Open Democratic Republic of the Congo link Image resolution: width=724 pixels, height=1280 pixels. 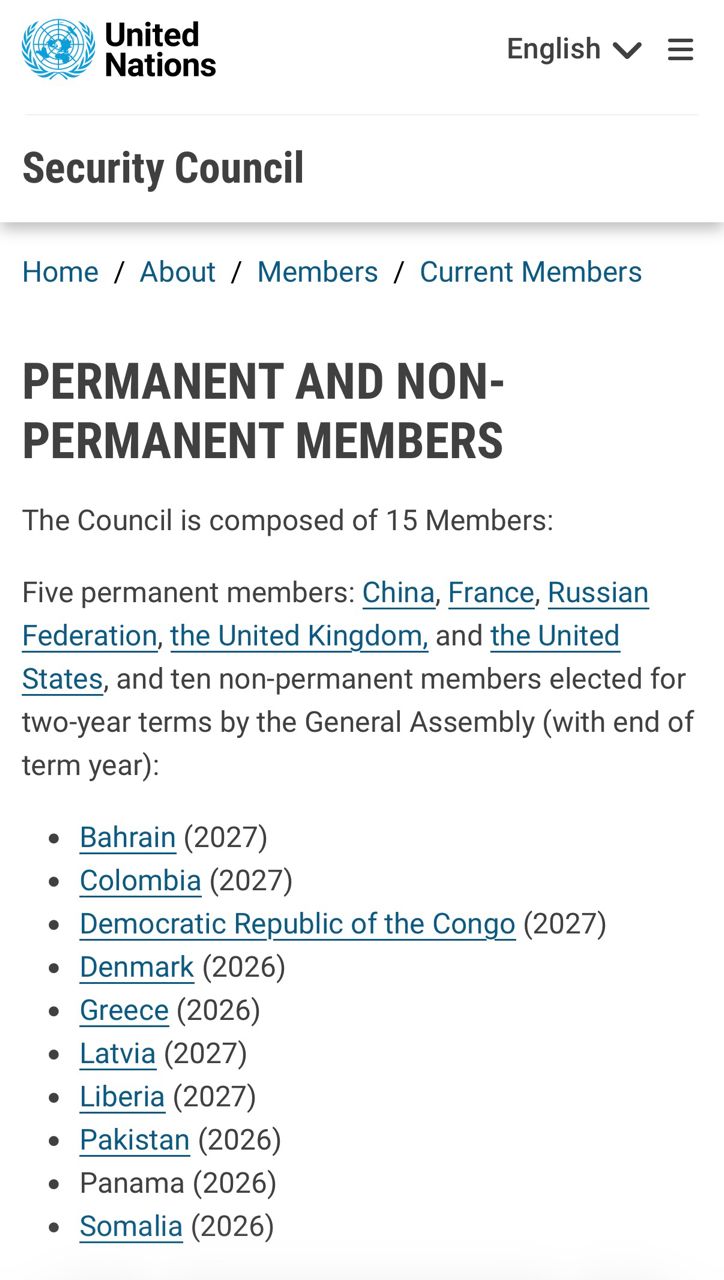298,923
